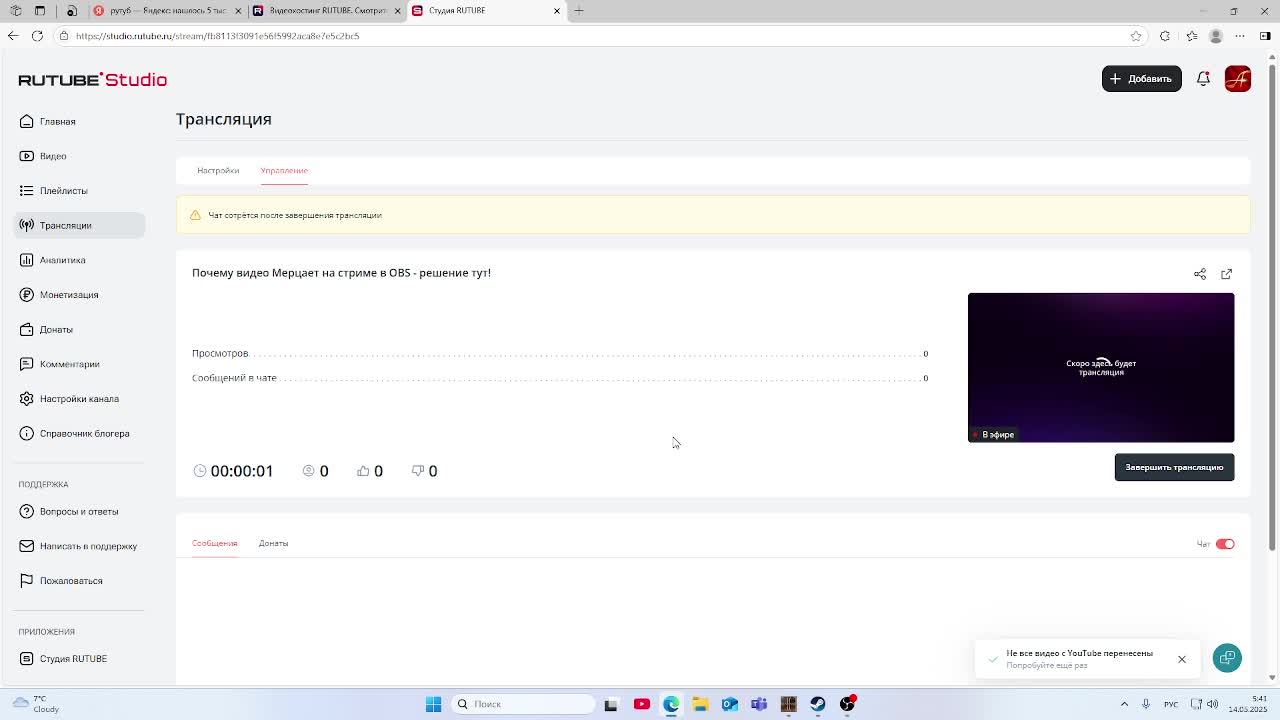This screenshot has width=1280, height=720.
Task: Open the Видео section in sidebar
Action: coord(53,156)
